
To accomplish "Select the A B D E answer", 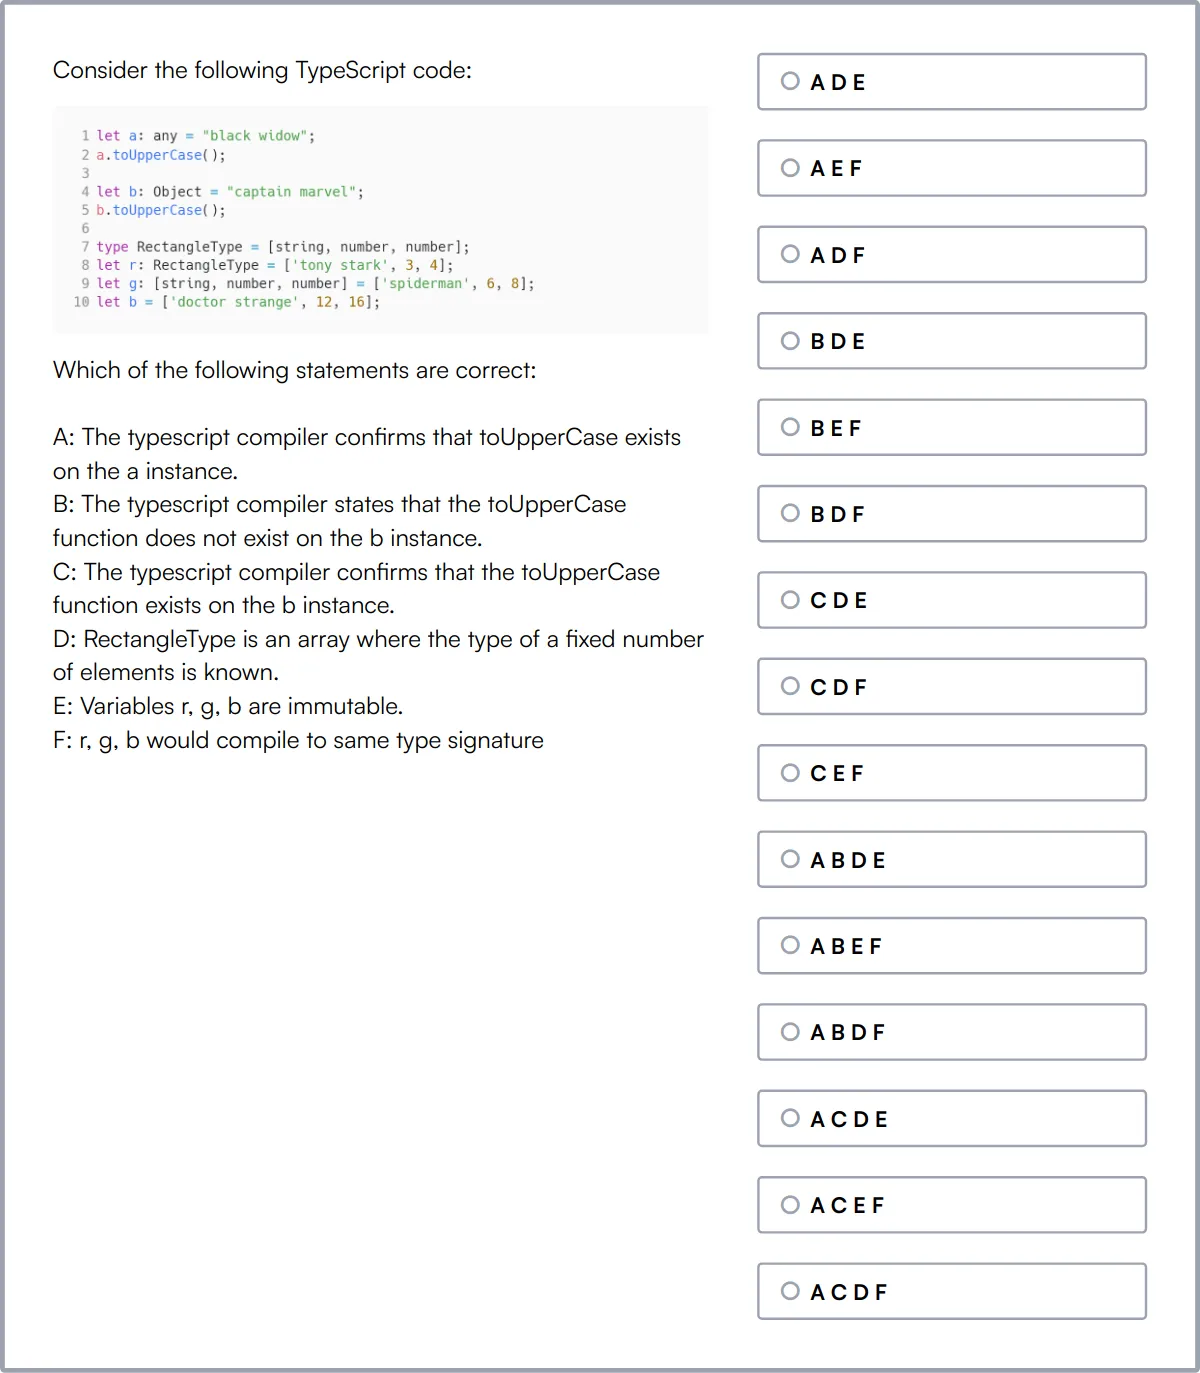I will point(951,860).
